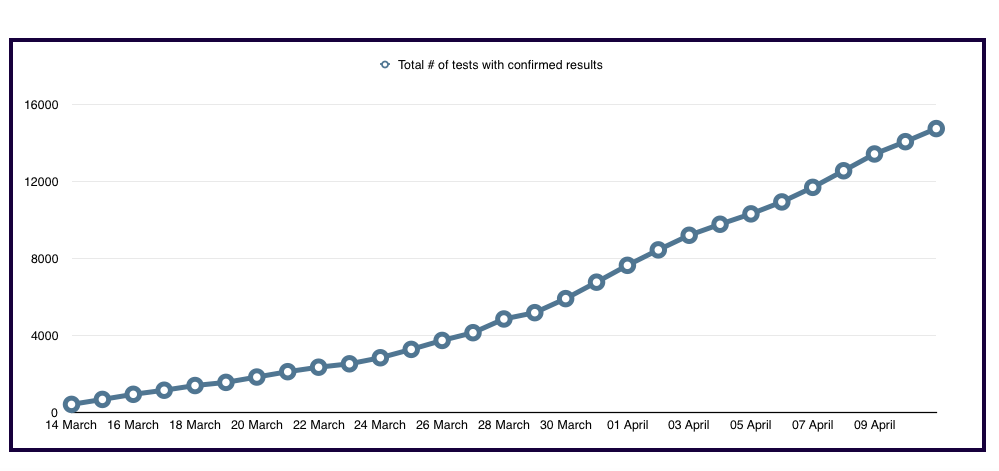The width and height of the screenshot is (999, 471).
Task: Click the 16000 y-axis label
Action: pos(40,105)
